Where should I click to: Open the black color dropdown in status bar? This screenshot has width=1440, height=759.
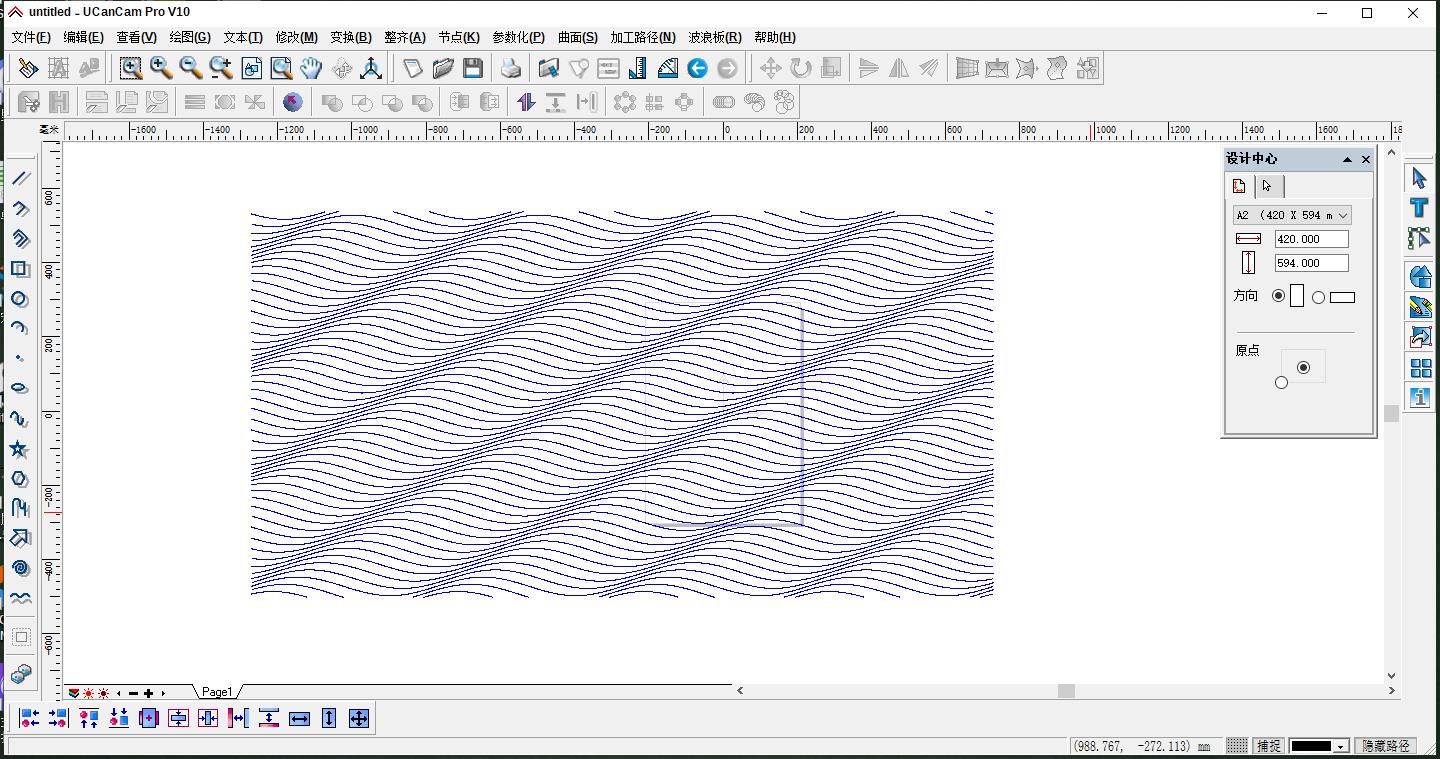pos(1341,746)
